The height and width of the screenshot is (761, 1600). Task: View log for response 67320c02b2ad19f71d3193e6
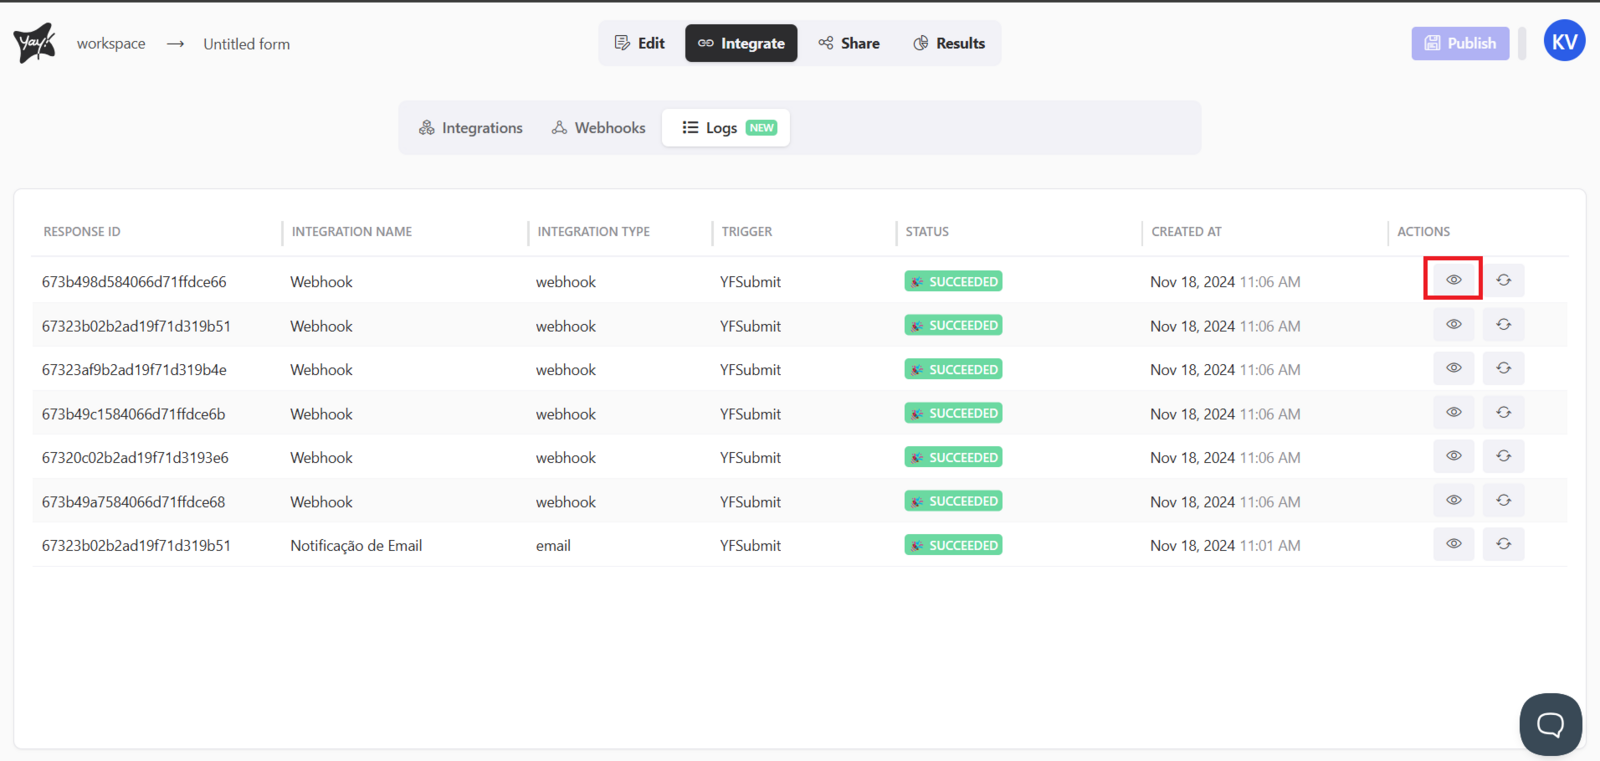pyautogui.click(x=1453, y=456)
